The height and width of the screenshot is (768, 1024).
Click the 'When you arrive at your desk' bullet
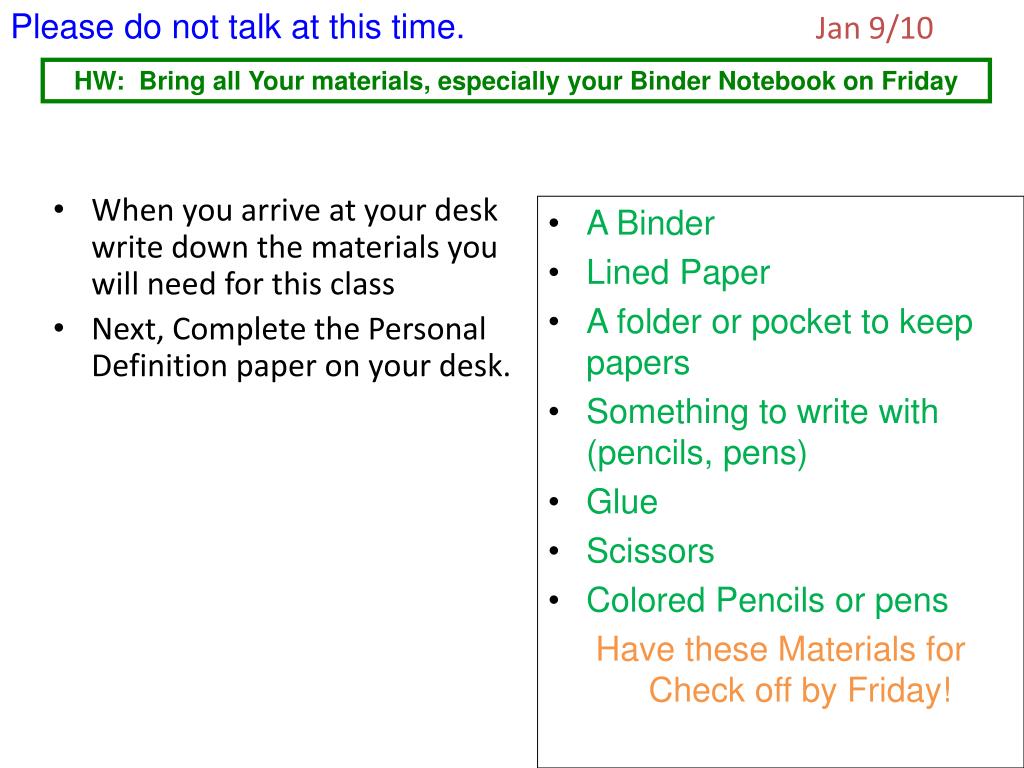click(x=295, y=212)
